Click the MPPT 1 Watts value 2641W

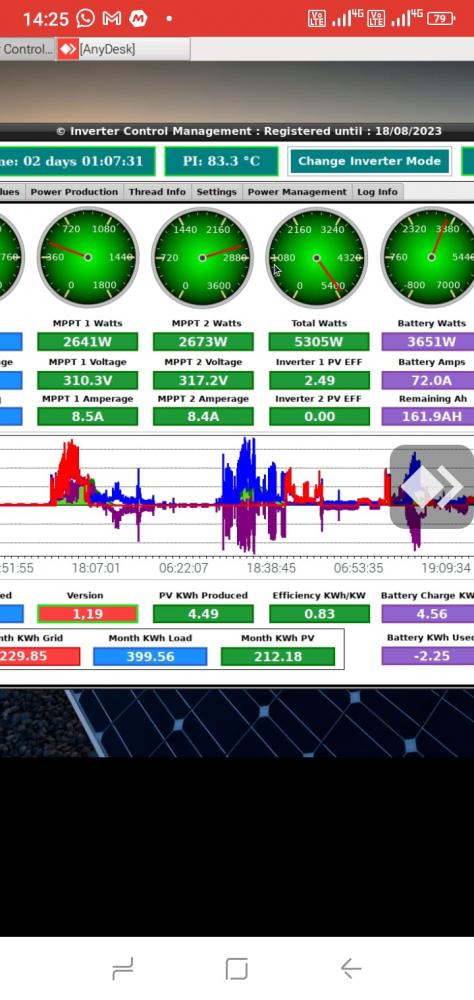87,342
